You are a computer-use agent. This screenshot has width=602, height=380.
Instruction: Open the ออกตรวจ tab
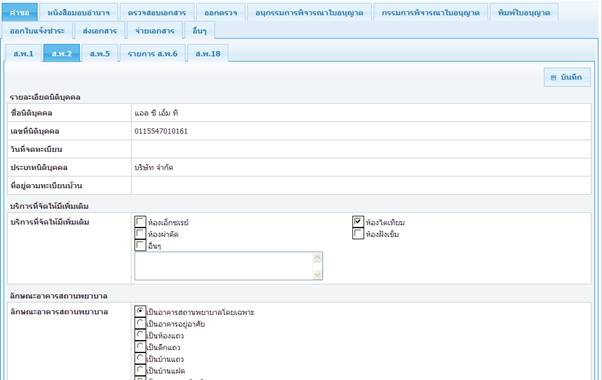tap(221, 13)
